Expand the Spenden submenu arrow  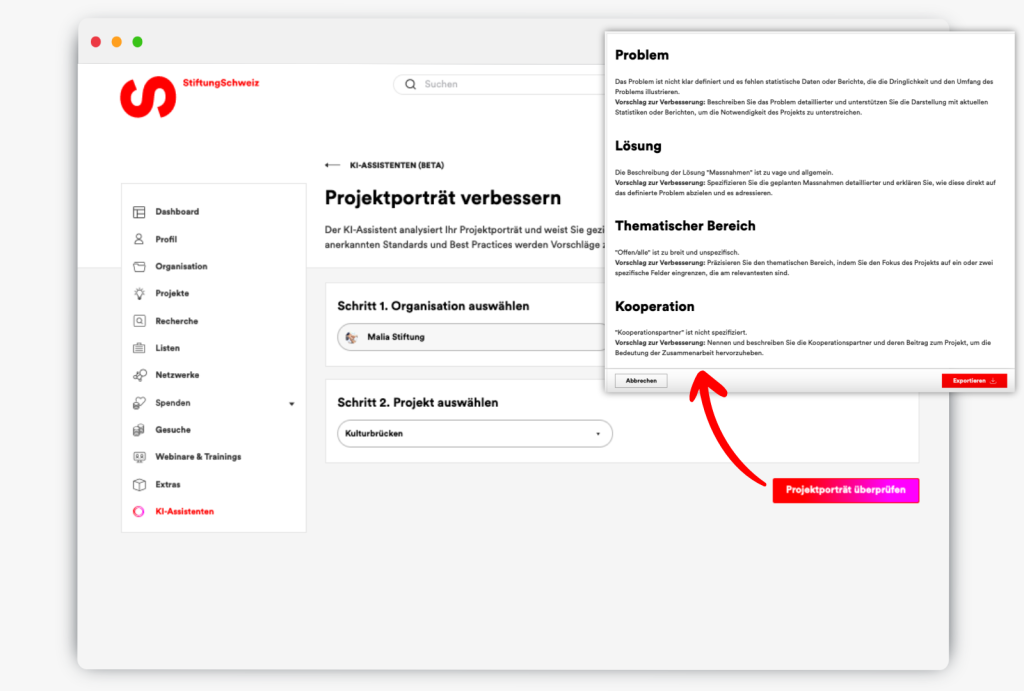292,404
